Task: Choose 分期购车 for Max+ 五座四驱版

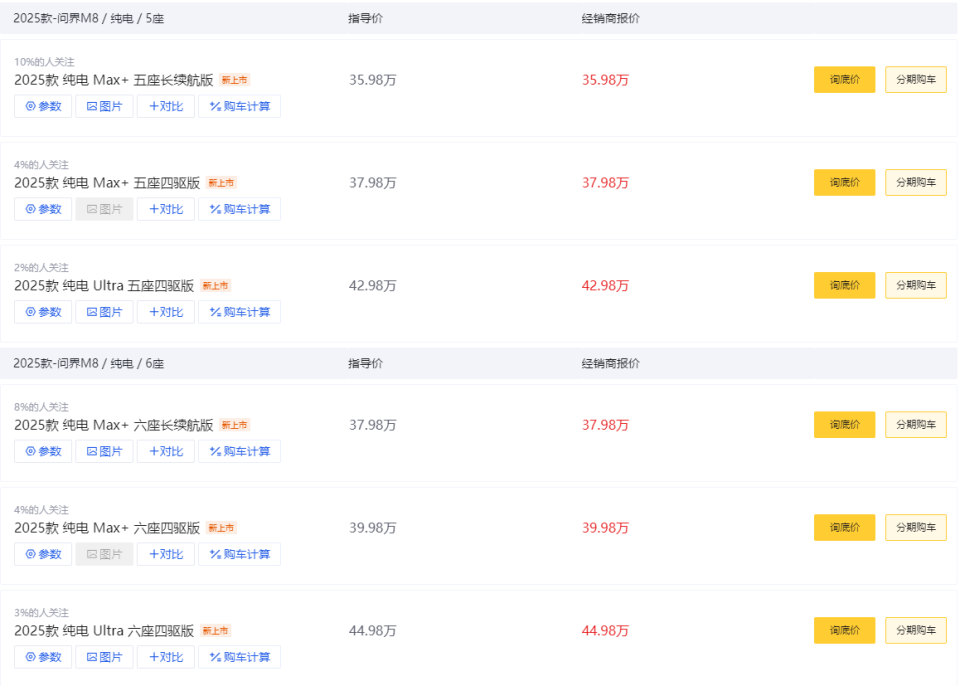Action: click(x=916, y=183)
